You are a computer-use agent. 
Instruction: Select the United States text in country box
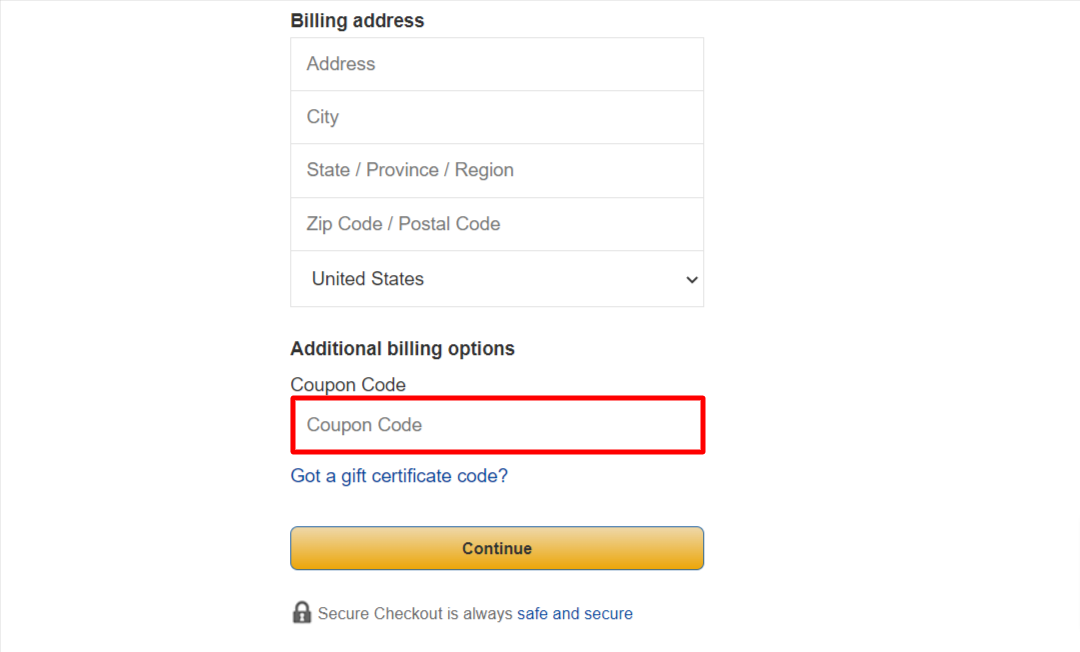368,279
